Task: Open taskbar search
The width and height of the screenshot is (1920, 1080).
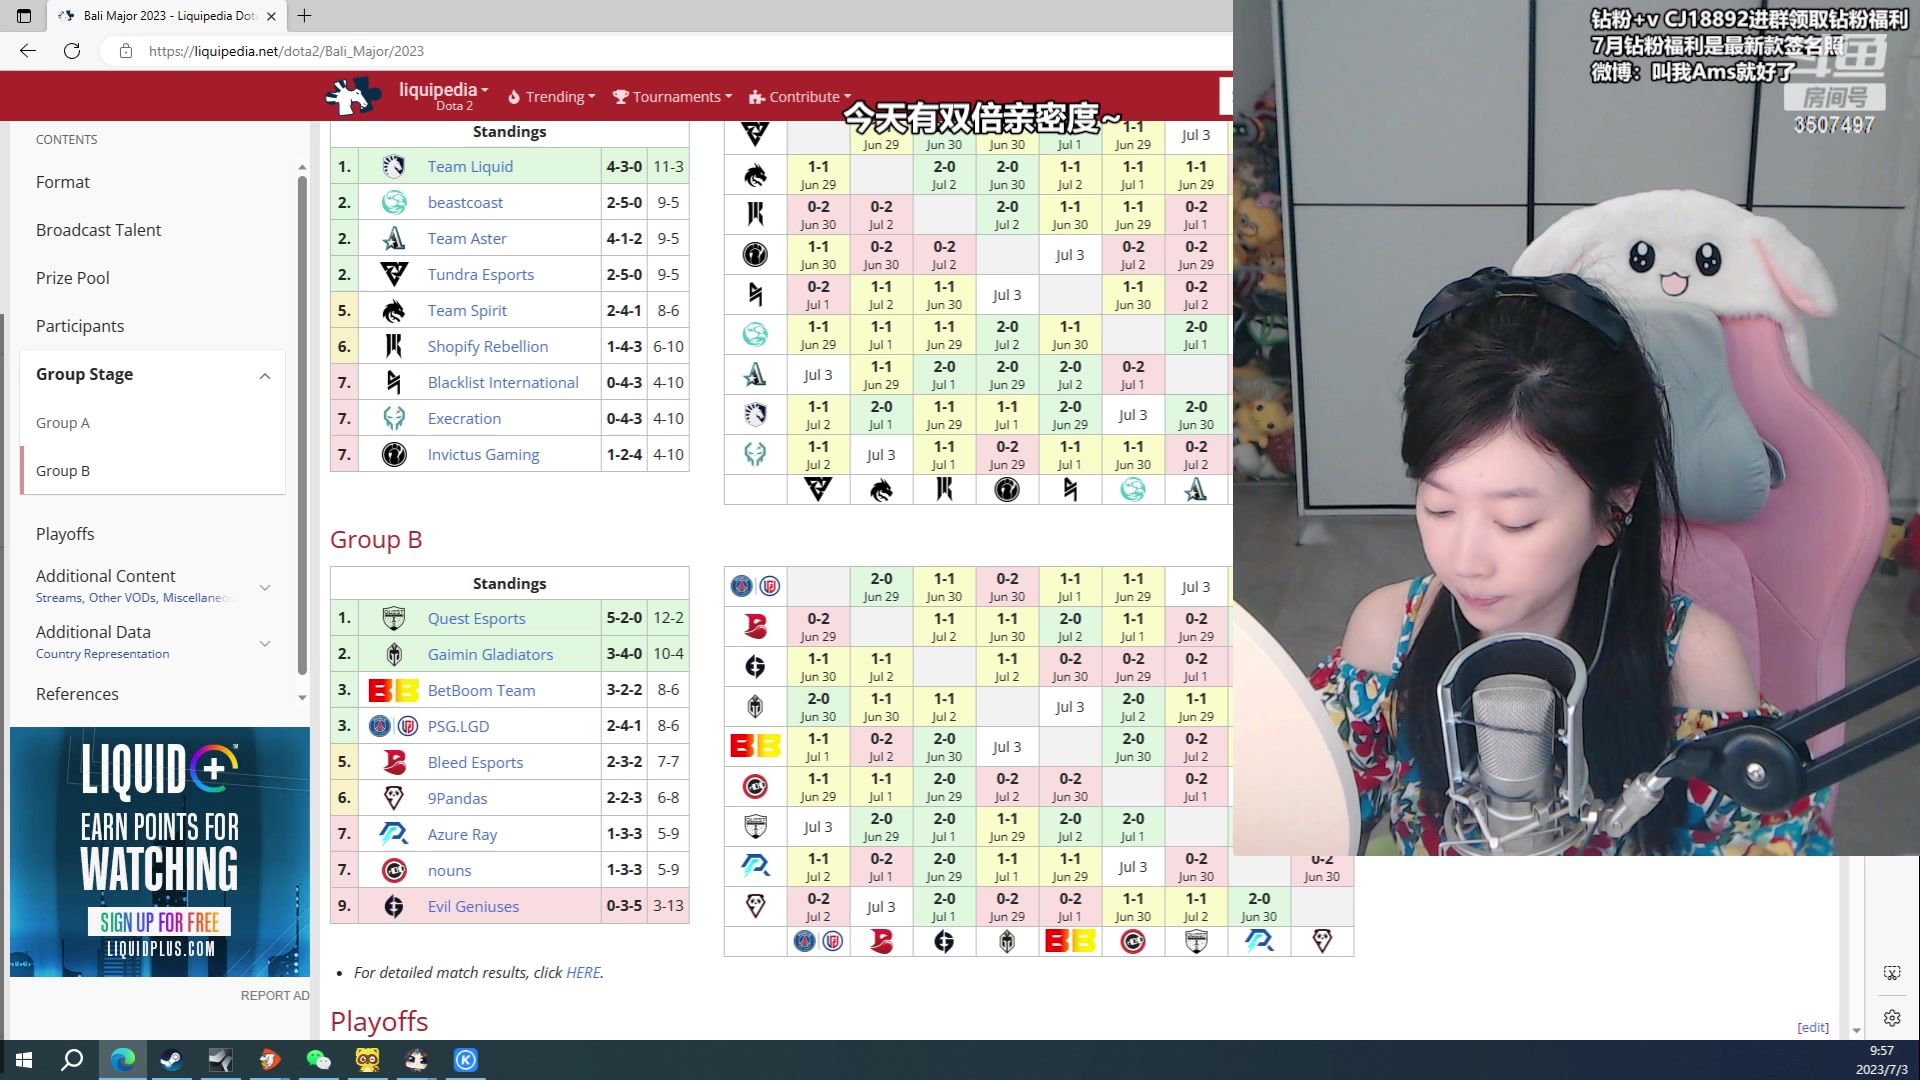Action: [72, 1060]
